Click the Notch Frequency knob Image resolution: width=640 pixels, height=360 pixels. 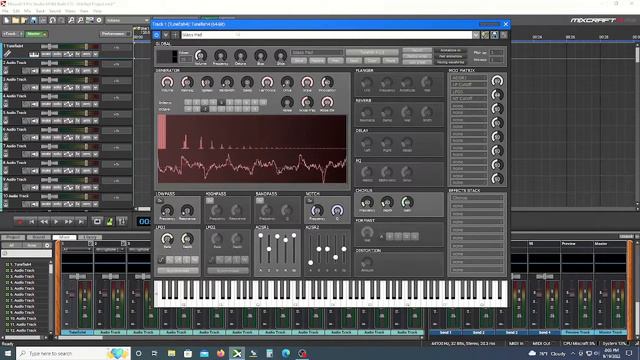point(317,210)
